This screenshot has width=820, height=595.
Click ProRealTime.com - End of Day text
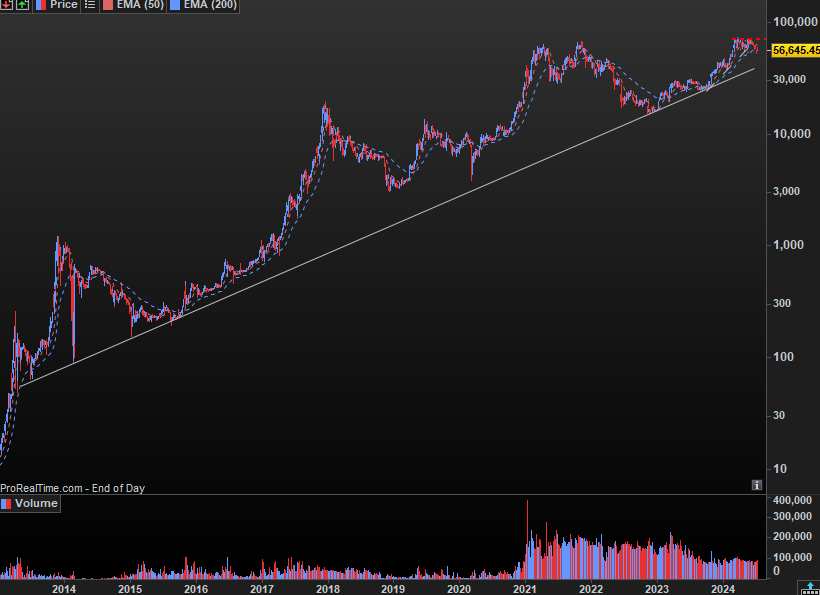pos(73,488)
